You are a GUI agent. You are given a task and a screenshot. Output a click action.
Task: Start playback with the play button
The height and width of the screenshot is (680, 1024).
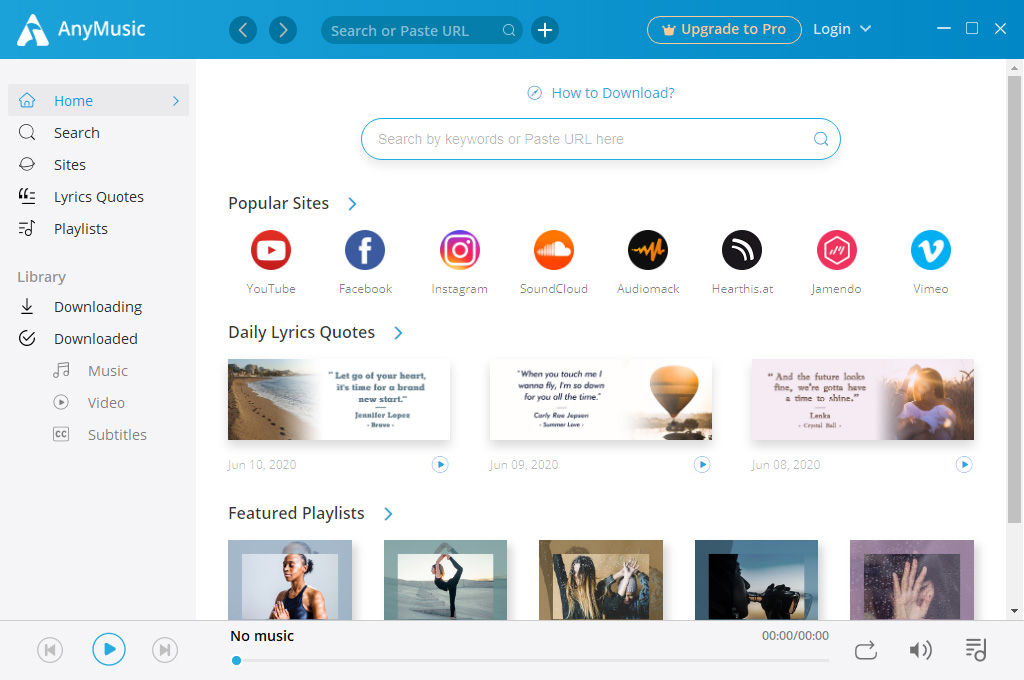[x=108, y=649]
